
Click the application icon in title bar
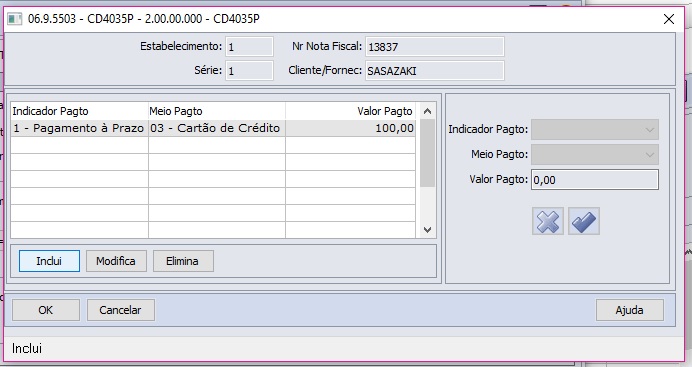(x=15, y=19)
